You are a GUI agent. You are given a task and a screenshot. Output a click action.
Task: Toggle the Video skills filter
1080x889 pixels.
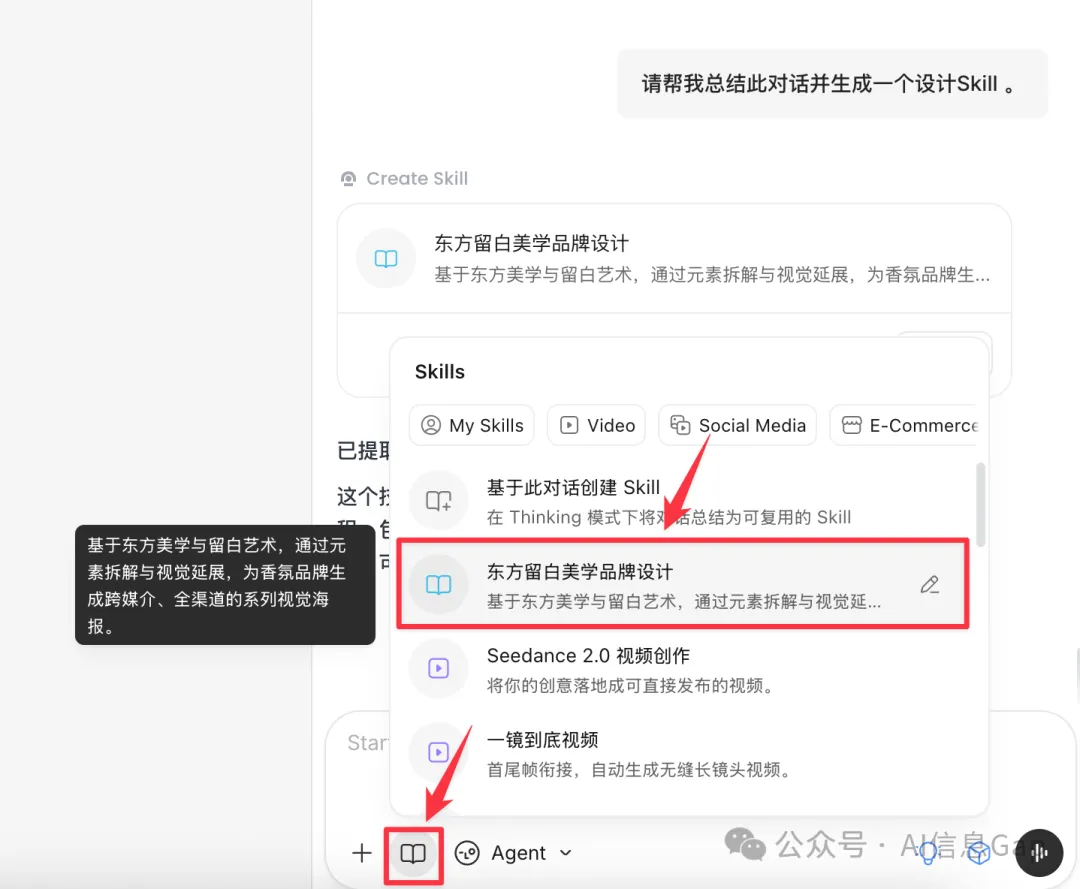(x=596, y=425)
